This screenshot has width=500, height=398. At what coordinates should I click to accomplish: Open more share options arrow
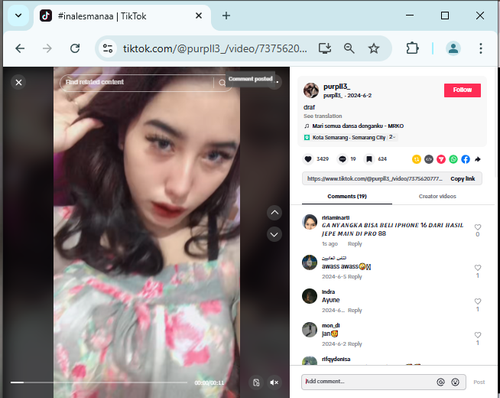(x=478, y=159)
